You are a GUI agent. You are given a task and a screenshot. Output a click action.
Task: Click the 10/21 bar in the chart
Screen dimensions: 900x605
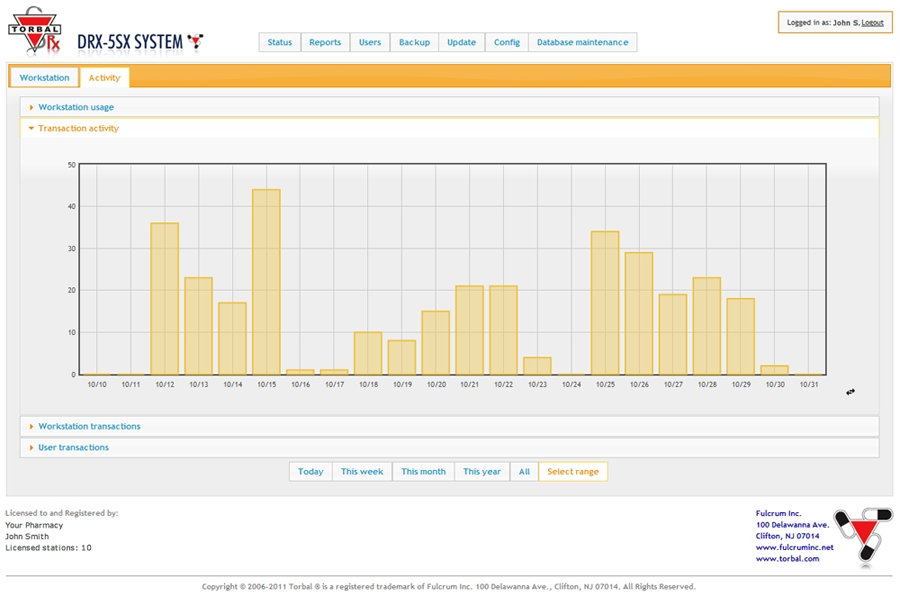pyautogui.click(x=470, y=330)
